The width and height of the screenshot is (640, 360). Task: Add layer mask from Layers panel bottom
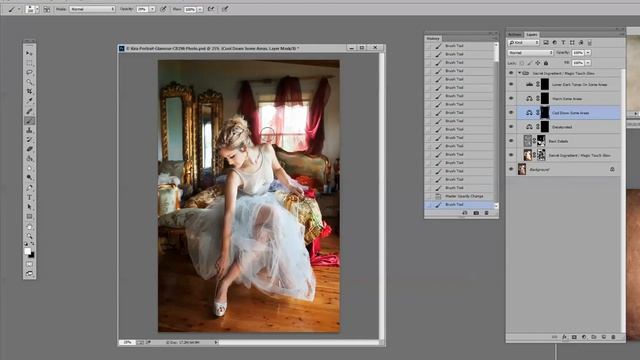pos(574,337)
